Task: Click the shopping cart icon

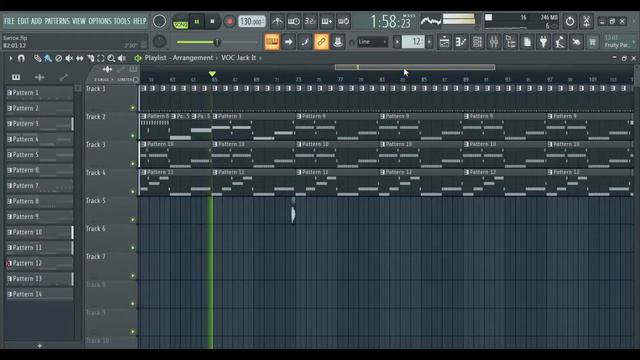Action: coord(593,42)
